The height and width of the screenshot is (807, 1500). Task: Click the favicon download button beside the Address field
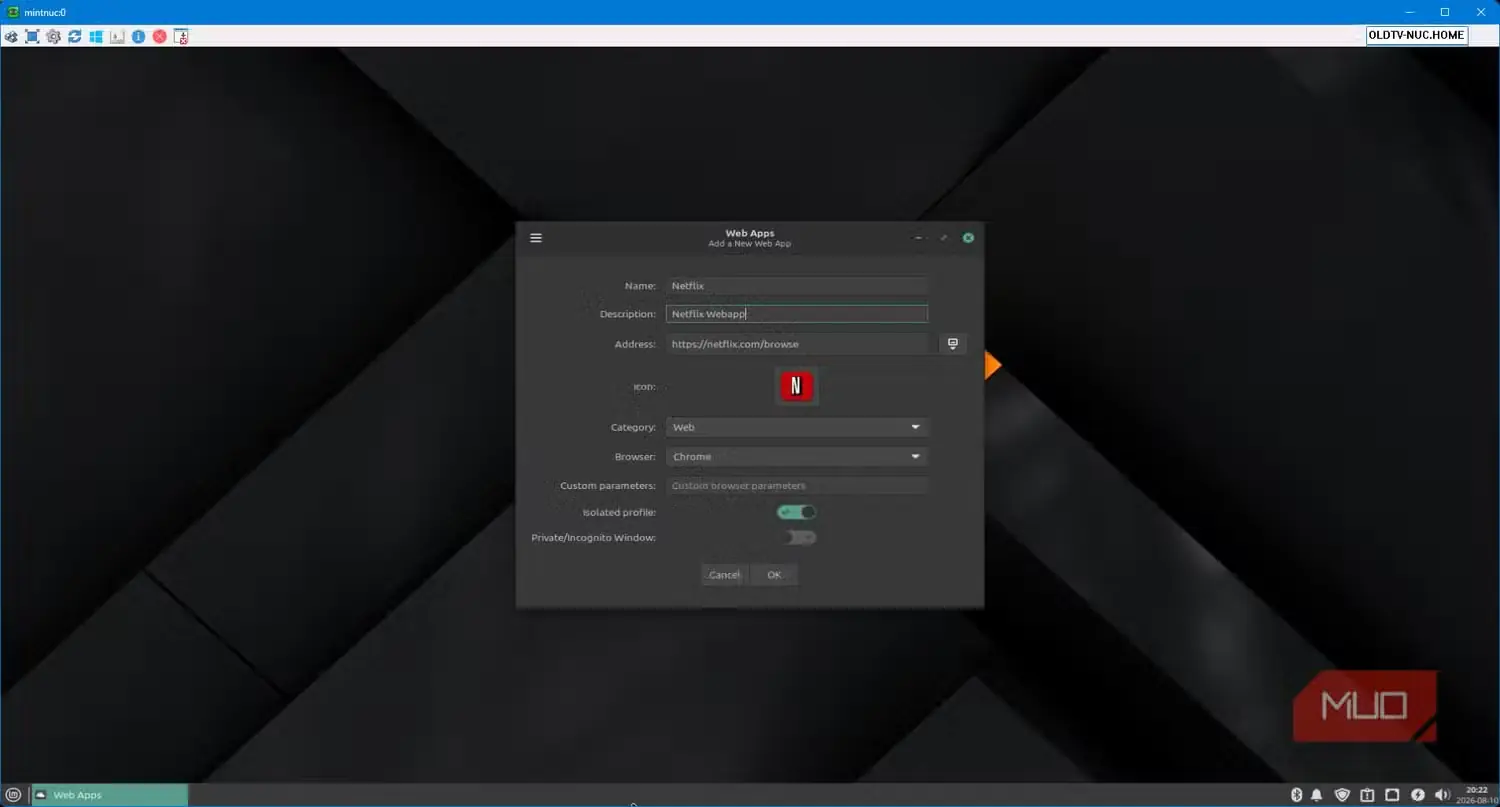[952, 344]
